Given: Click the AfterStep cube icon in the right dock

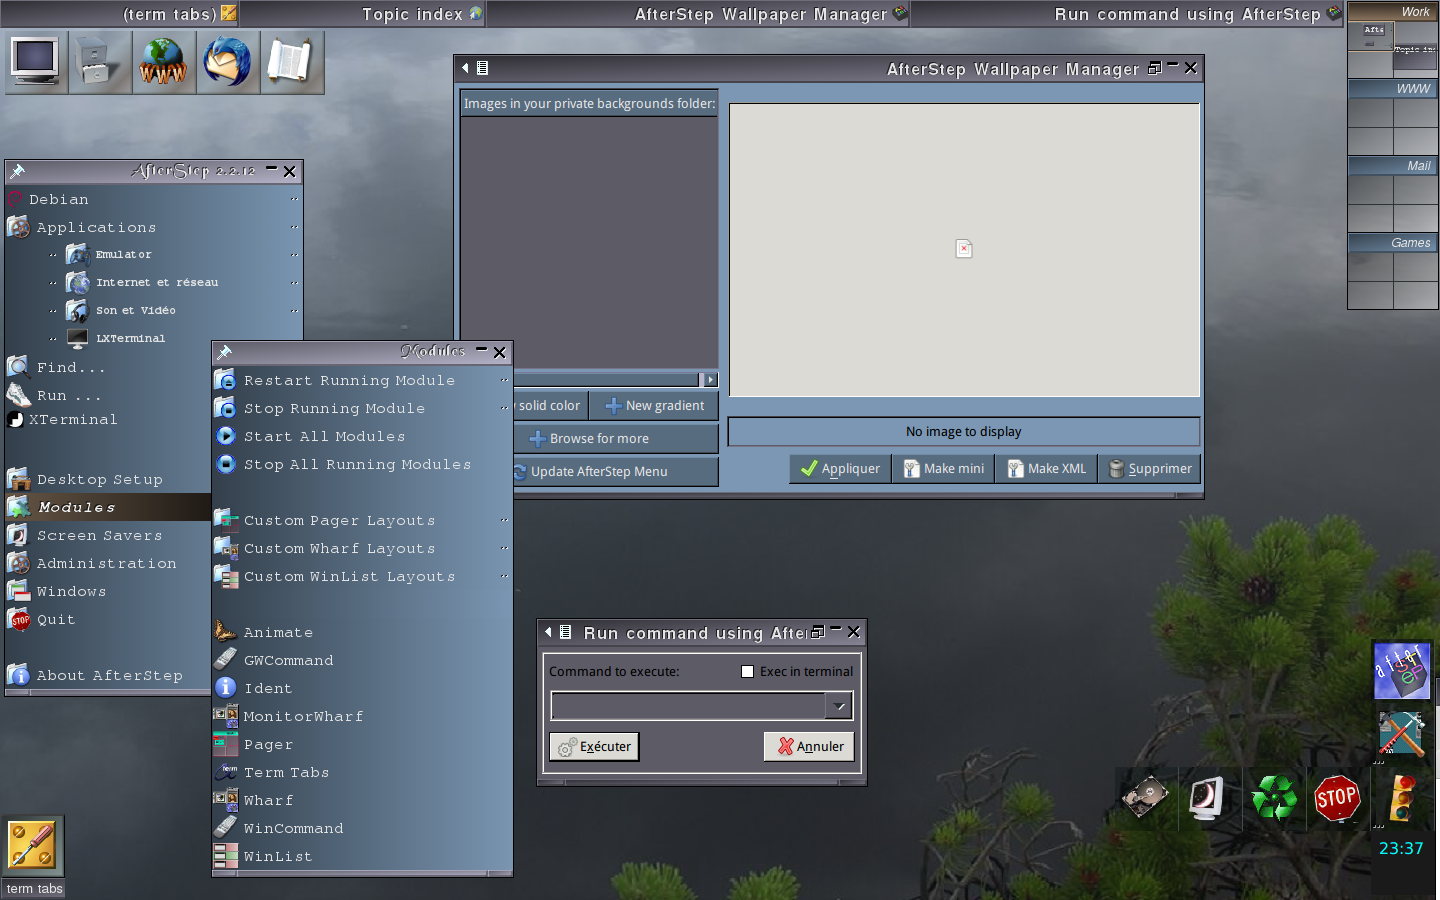Looking at the screenshot, I should tap(1401, 671).
